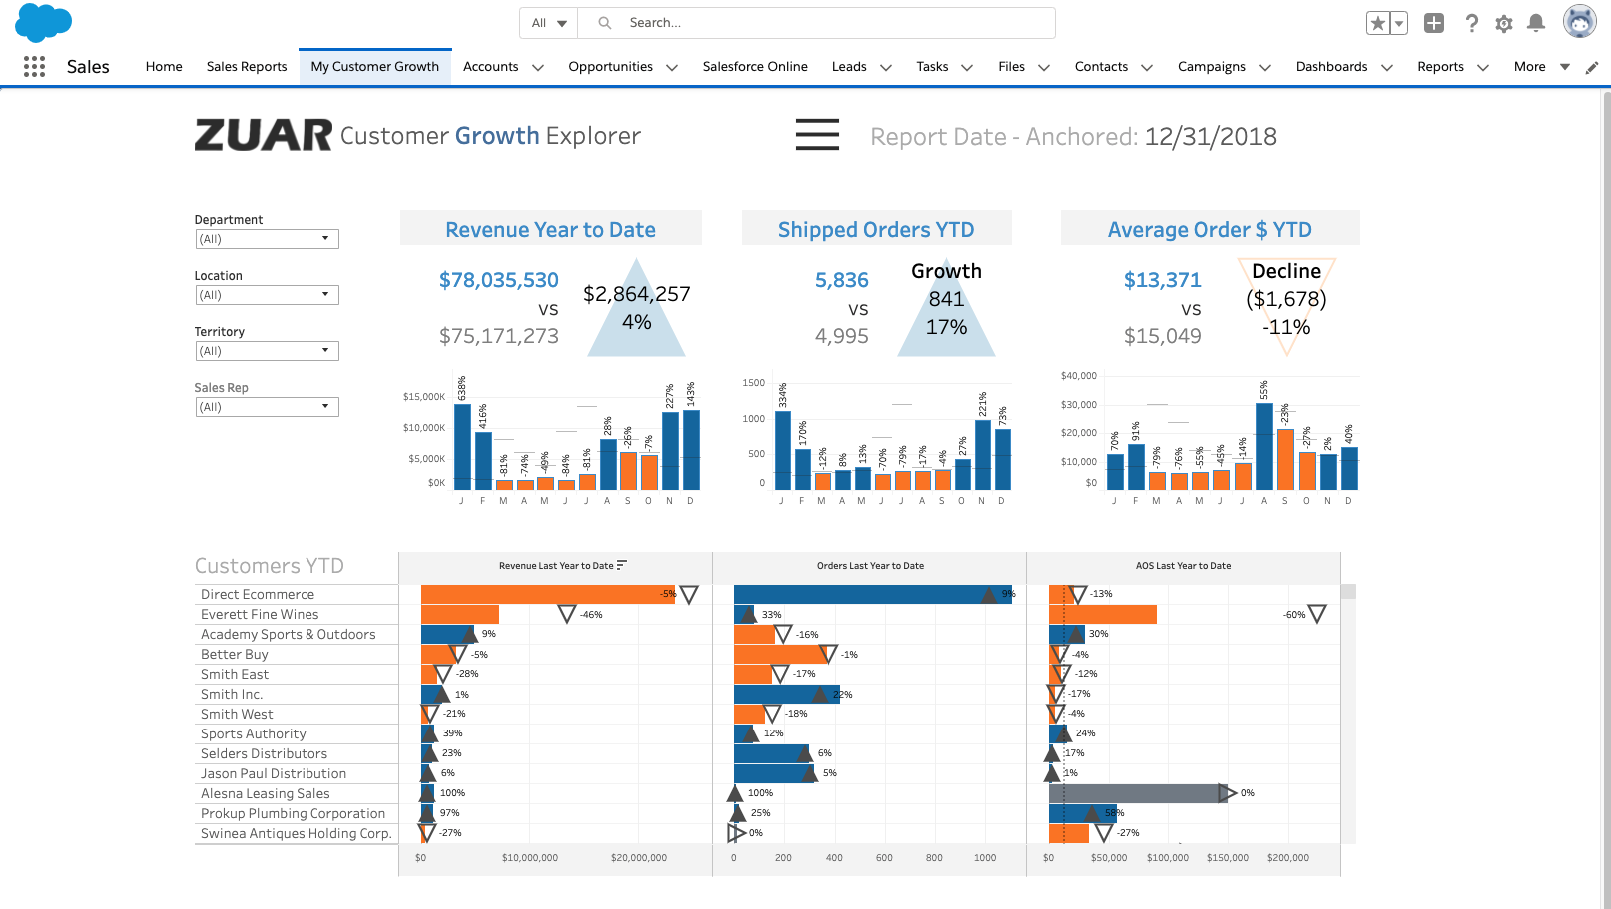Click the hamburger menu icon in dashboard
Image resolution: width=1611 pixels, height=909 pixels.
click(817, 135)
